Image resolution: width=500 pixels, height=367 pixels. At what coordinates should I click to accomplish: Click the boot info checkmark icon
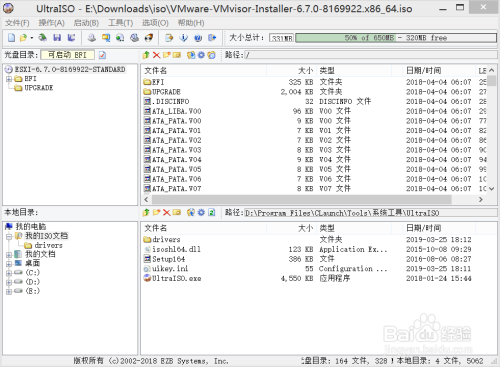pyautogui.click(x=102, y=55)
